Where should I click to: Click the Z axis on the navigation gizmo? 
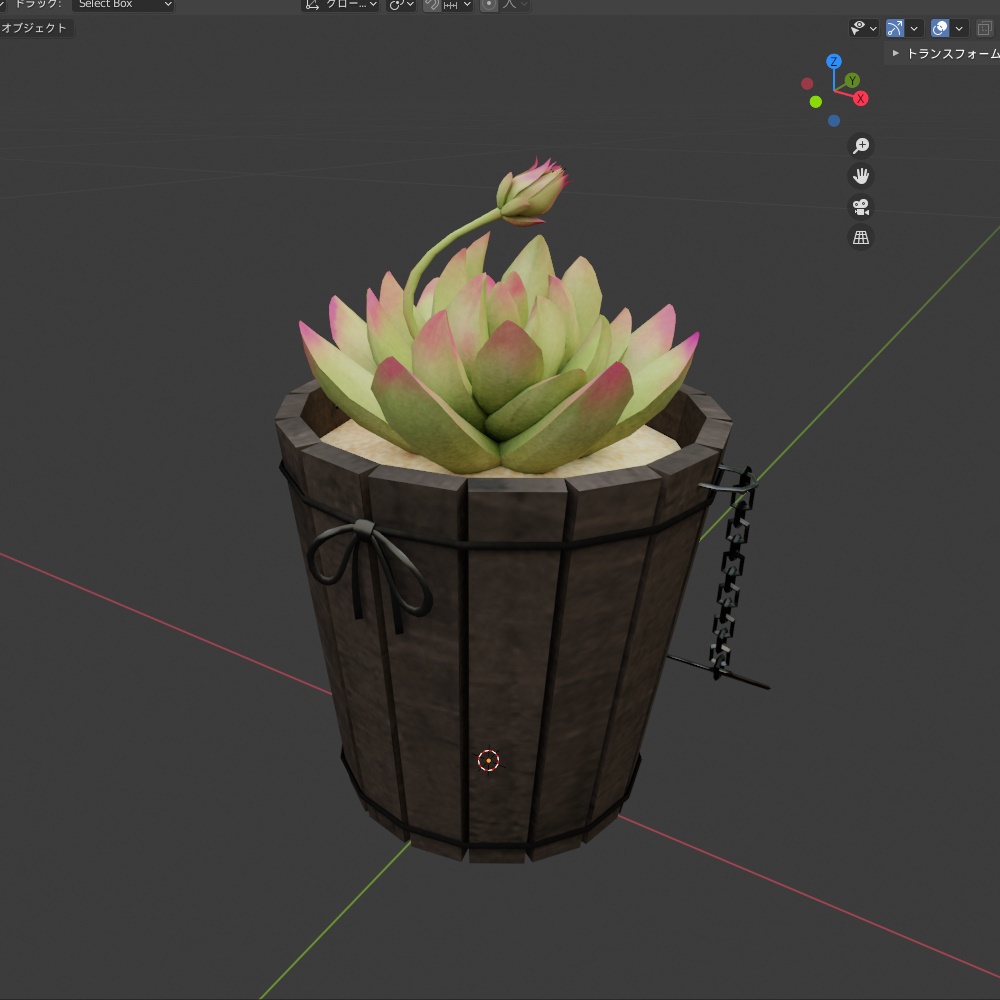pos(832,61)
